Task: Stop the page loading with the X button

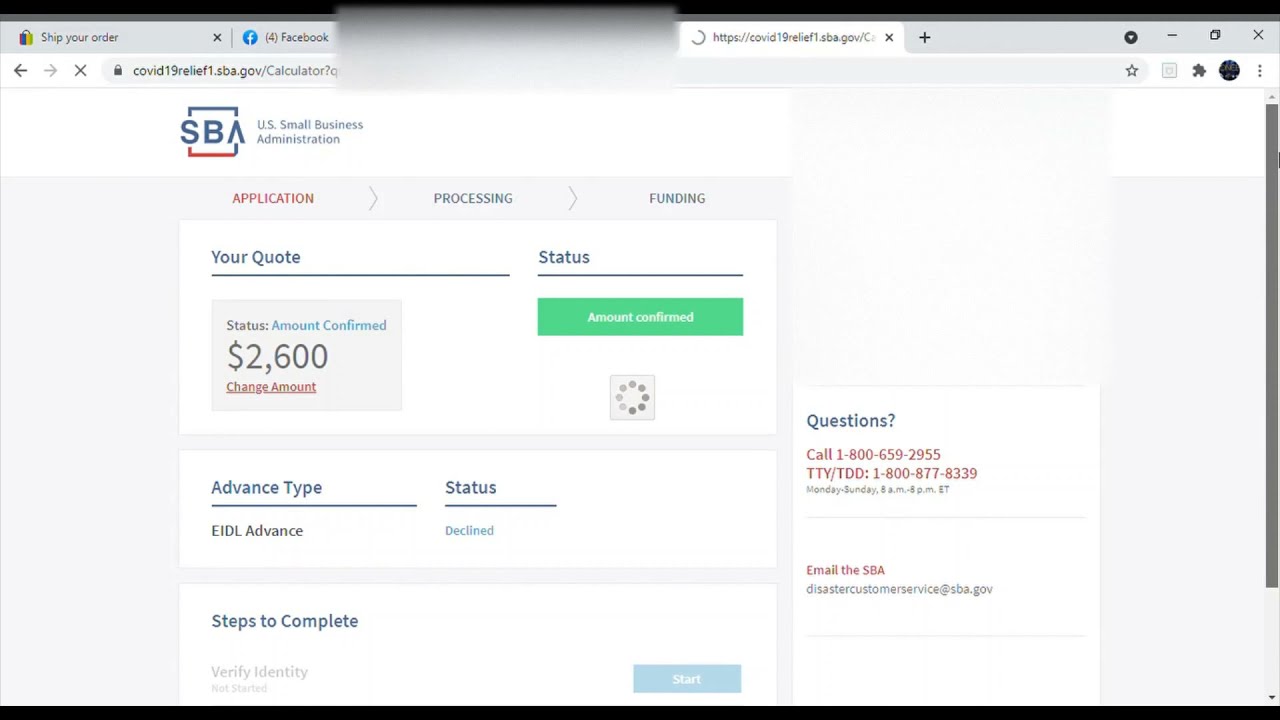Action: [x=81, y=70]
